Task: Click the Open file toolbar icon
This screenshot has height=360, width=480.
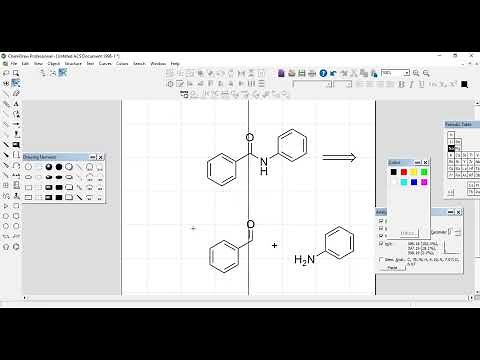Action: (x=292, y=73)
